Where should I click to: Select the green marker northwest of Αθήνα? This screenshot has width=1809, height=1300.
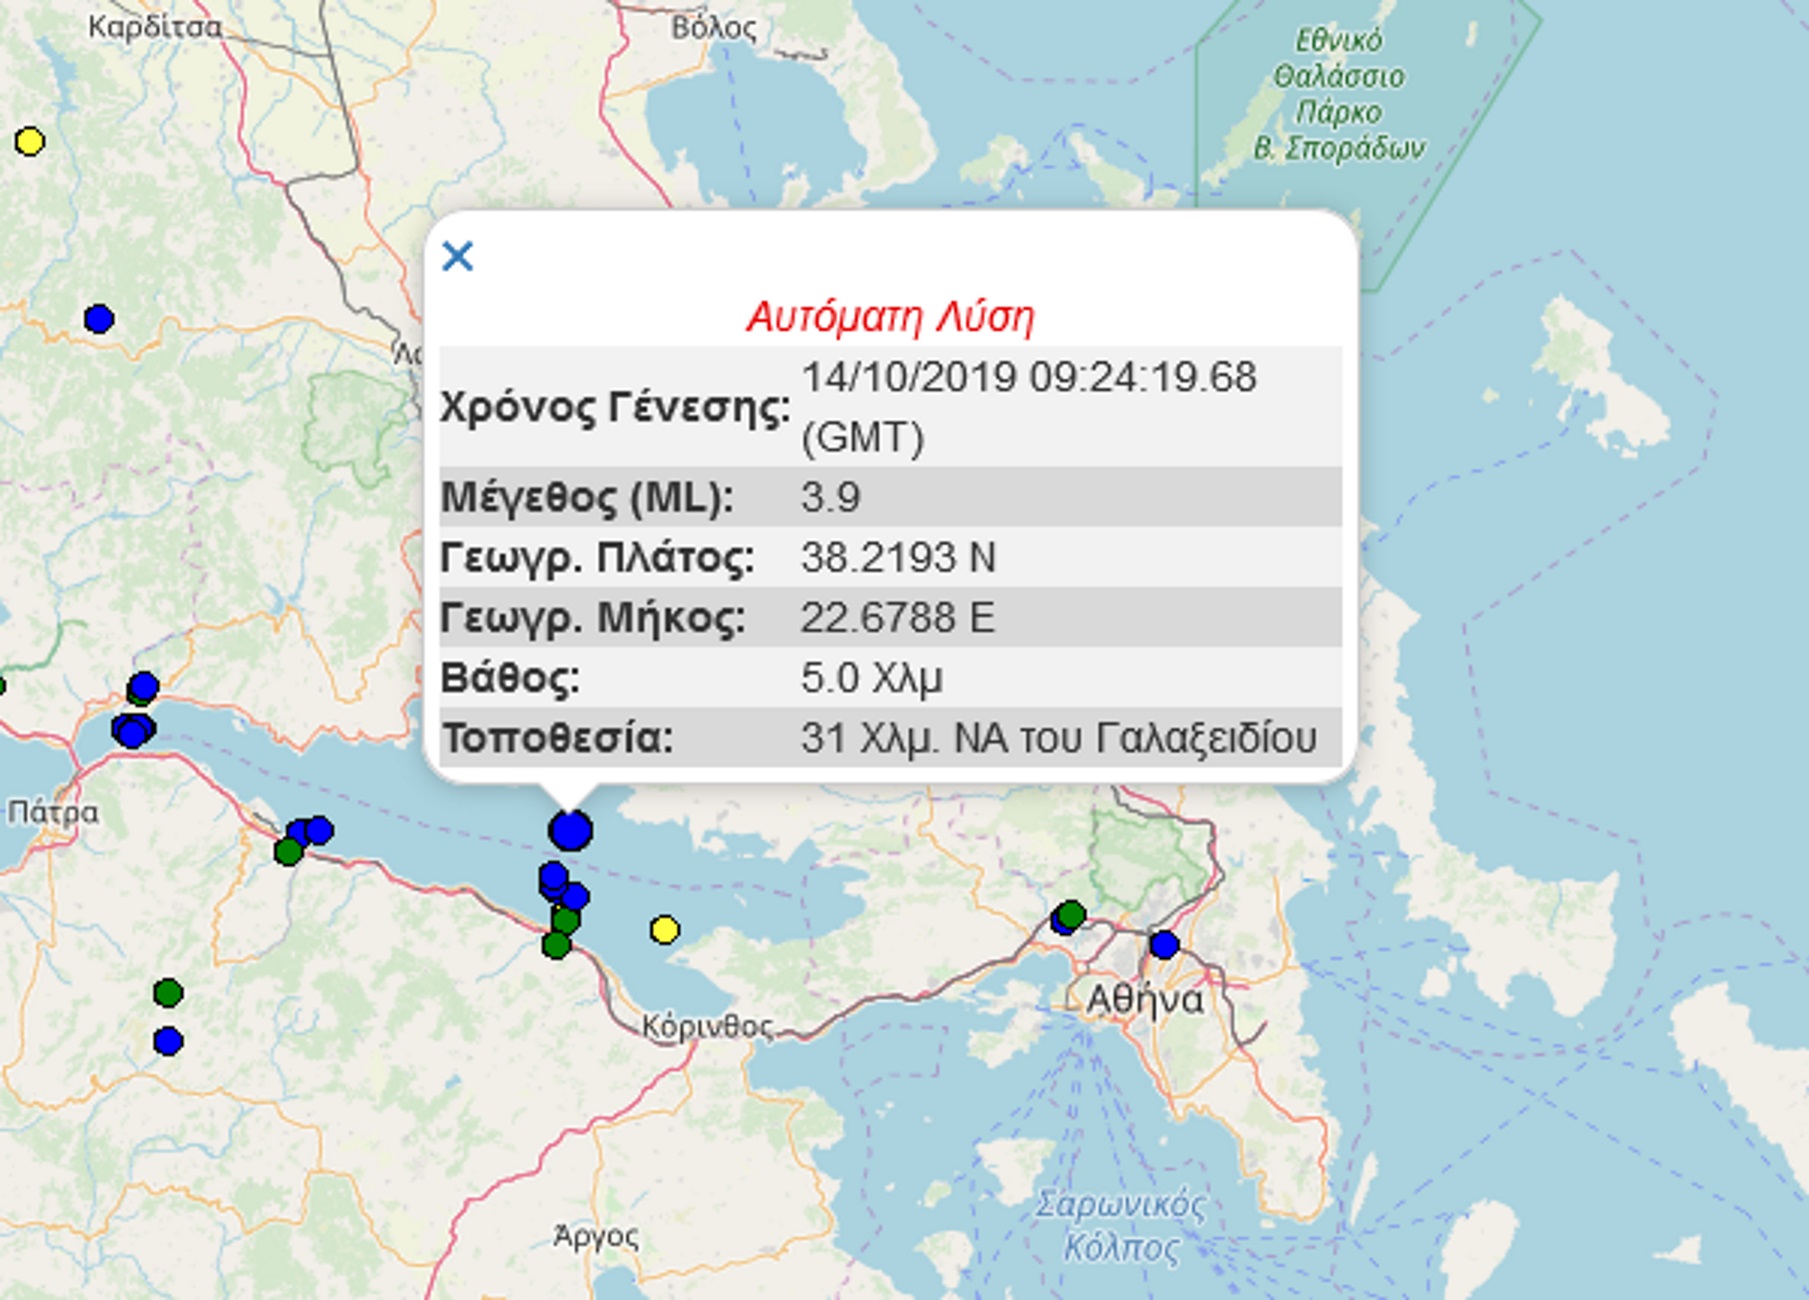coord(1071,914)
